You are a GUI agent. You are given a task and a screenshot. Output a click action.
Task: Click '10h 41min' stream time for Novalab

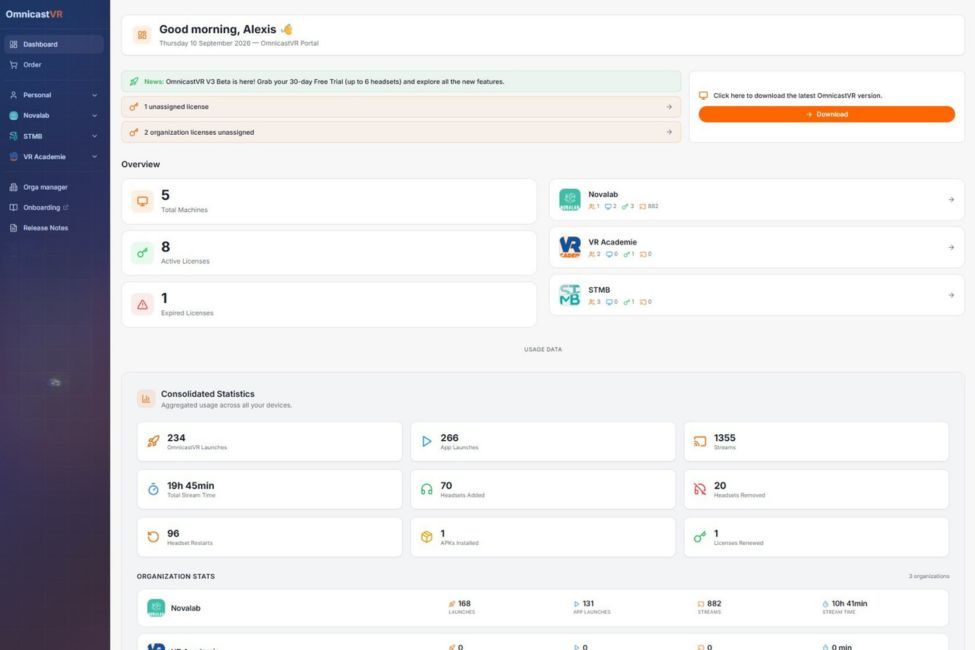(849, 603)
